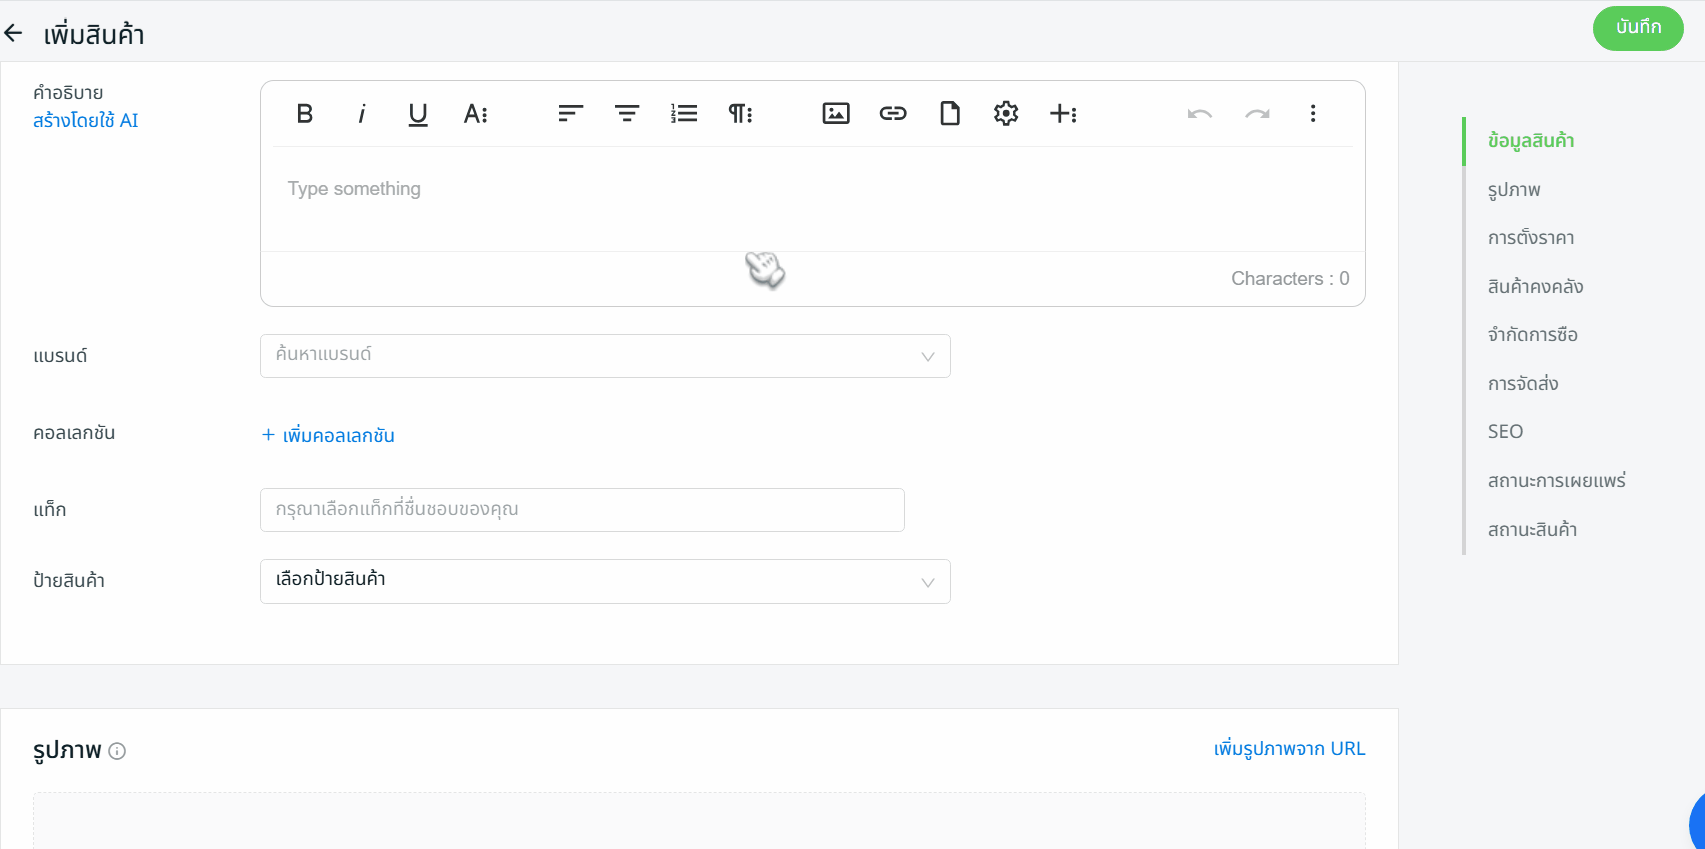Viewport: 1705px width, 849px height.
Task: Toggle underline text formatting
Action: 418,114
